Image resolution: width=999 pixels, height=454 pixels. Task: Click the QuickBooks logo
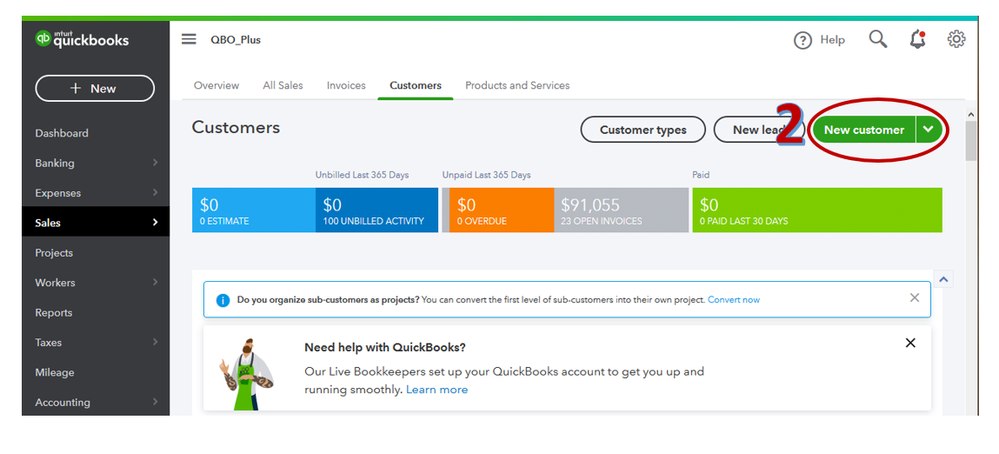click(x=82, y=39)
